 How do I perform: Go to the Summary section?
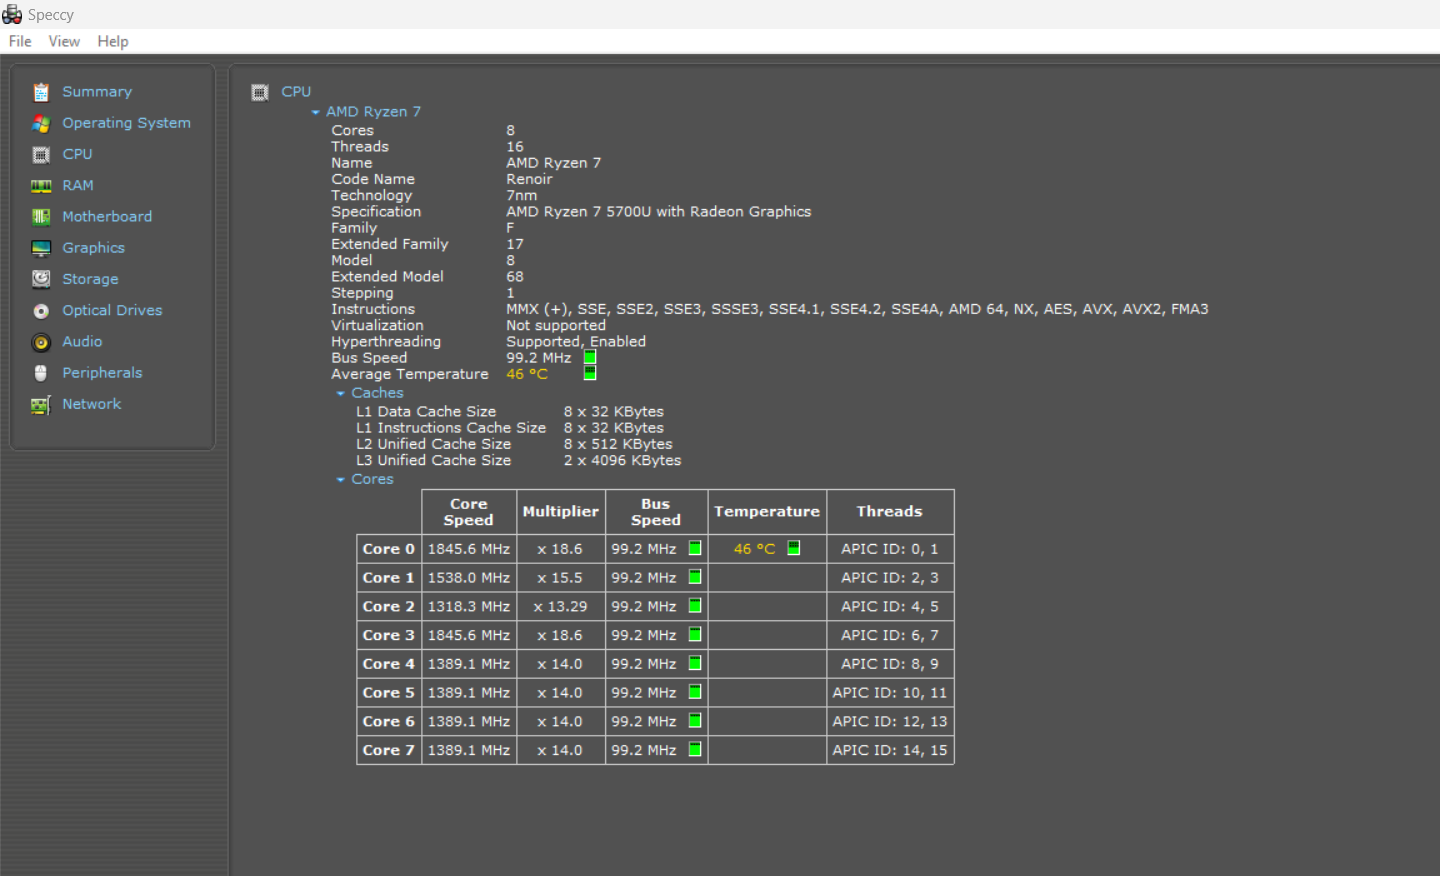coord(97,92)
